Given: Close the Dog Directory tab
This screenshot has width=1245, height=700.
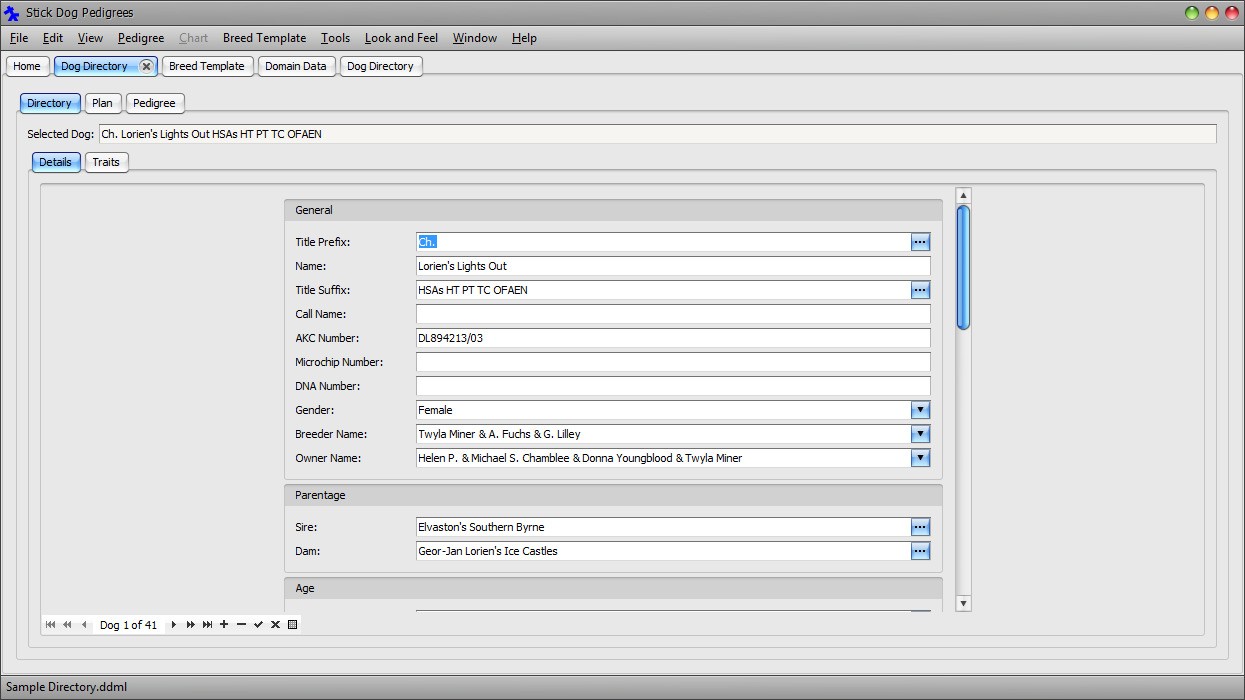Looking at the screenshot, I should [x=146, y=65].
